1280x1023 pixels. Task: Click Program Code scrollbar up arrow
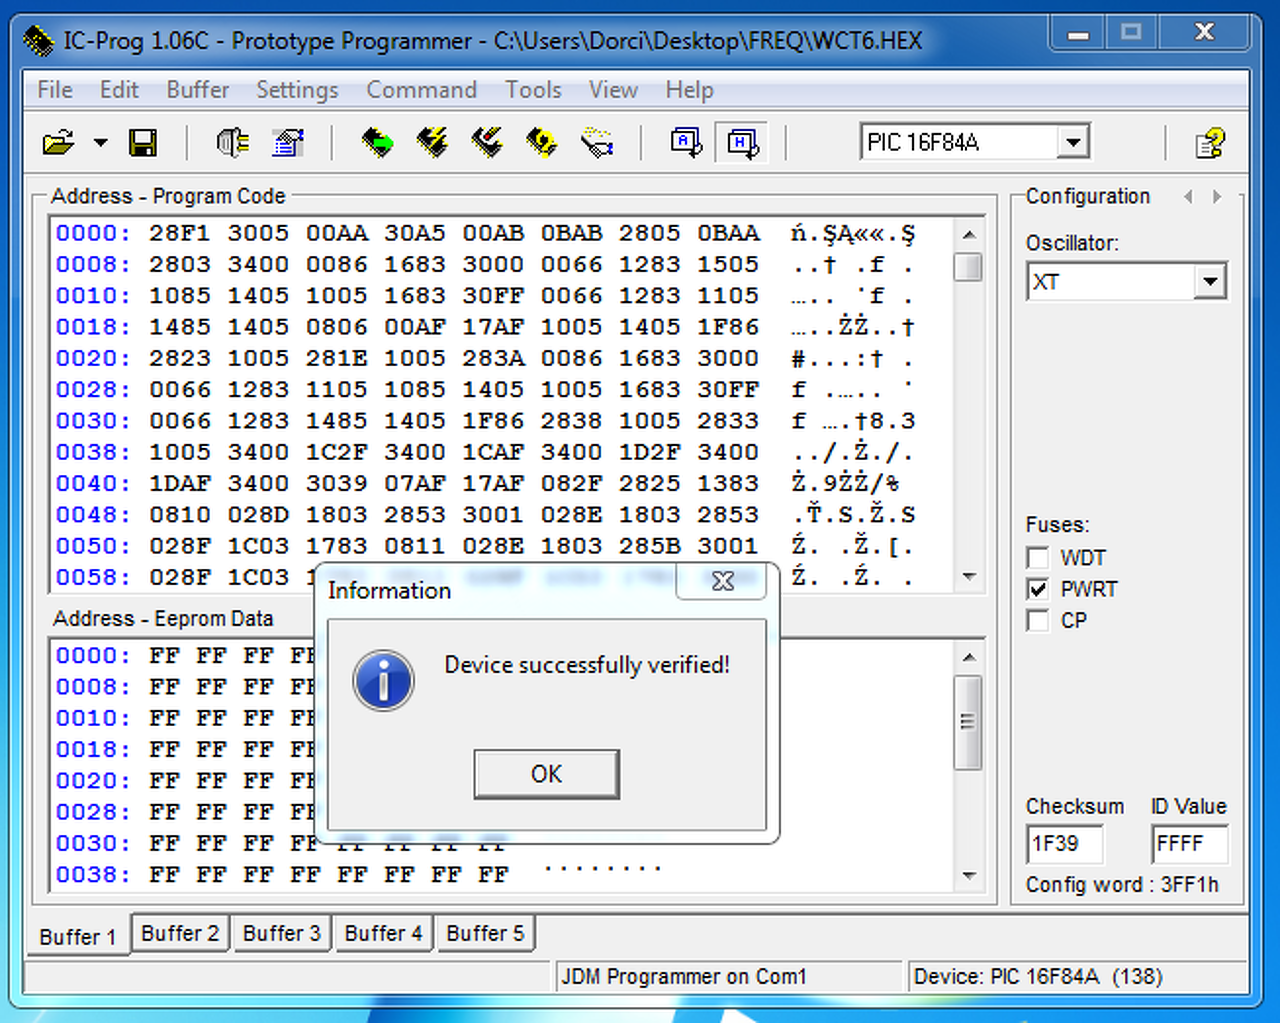(x=968, y=234)
